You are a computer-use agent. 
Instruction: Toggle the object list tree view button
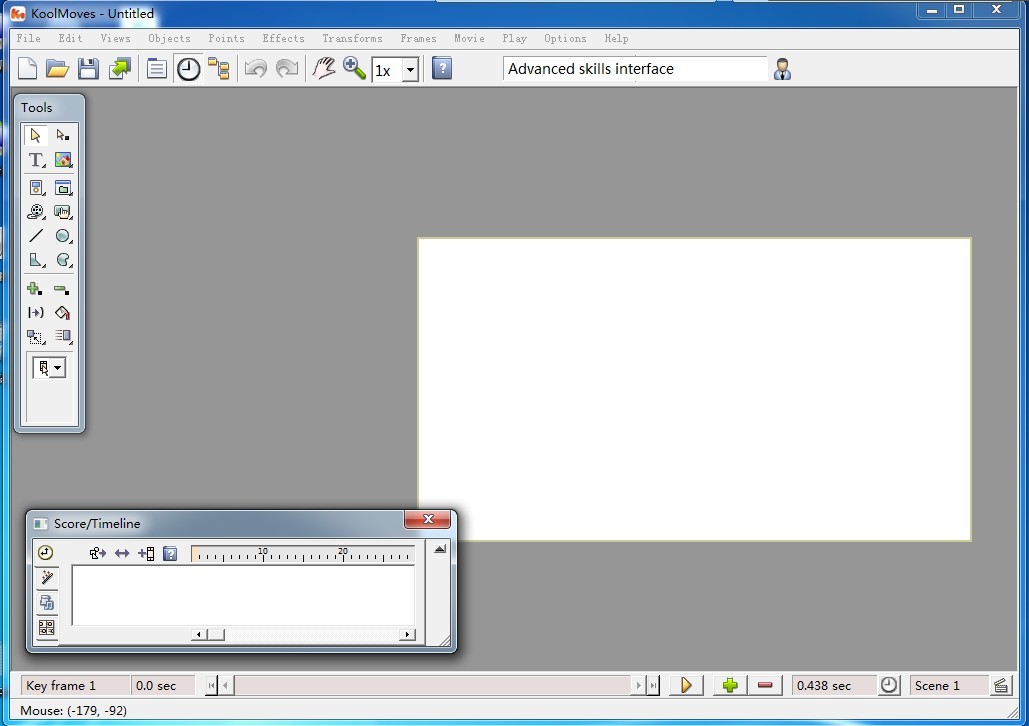coord(218,69)
